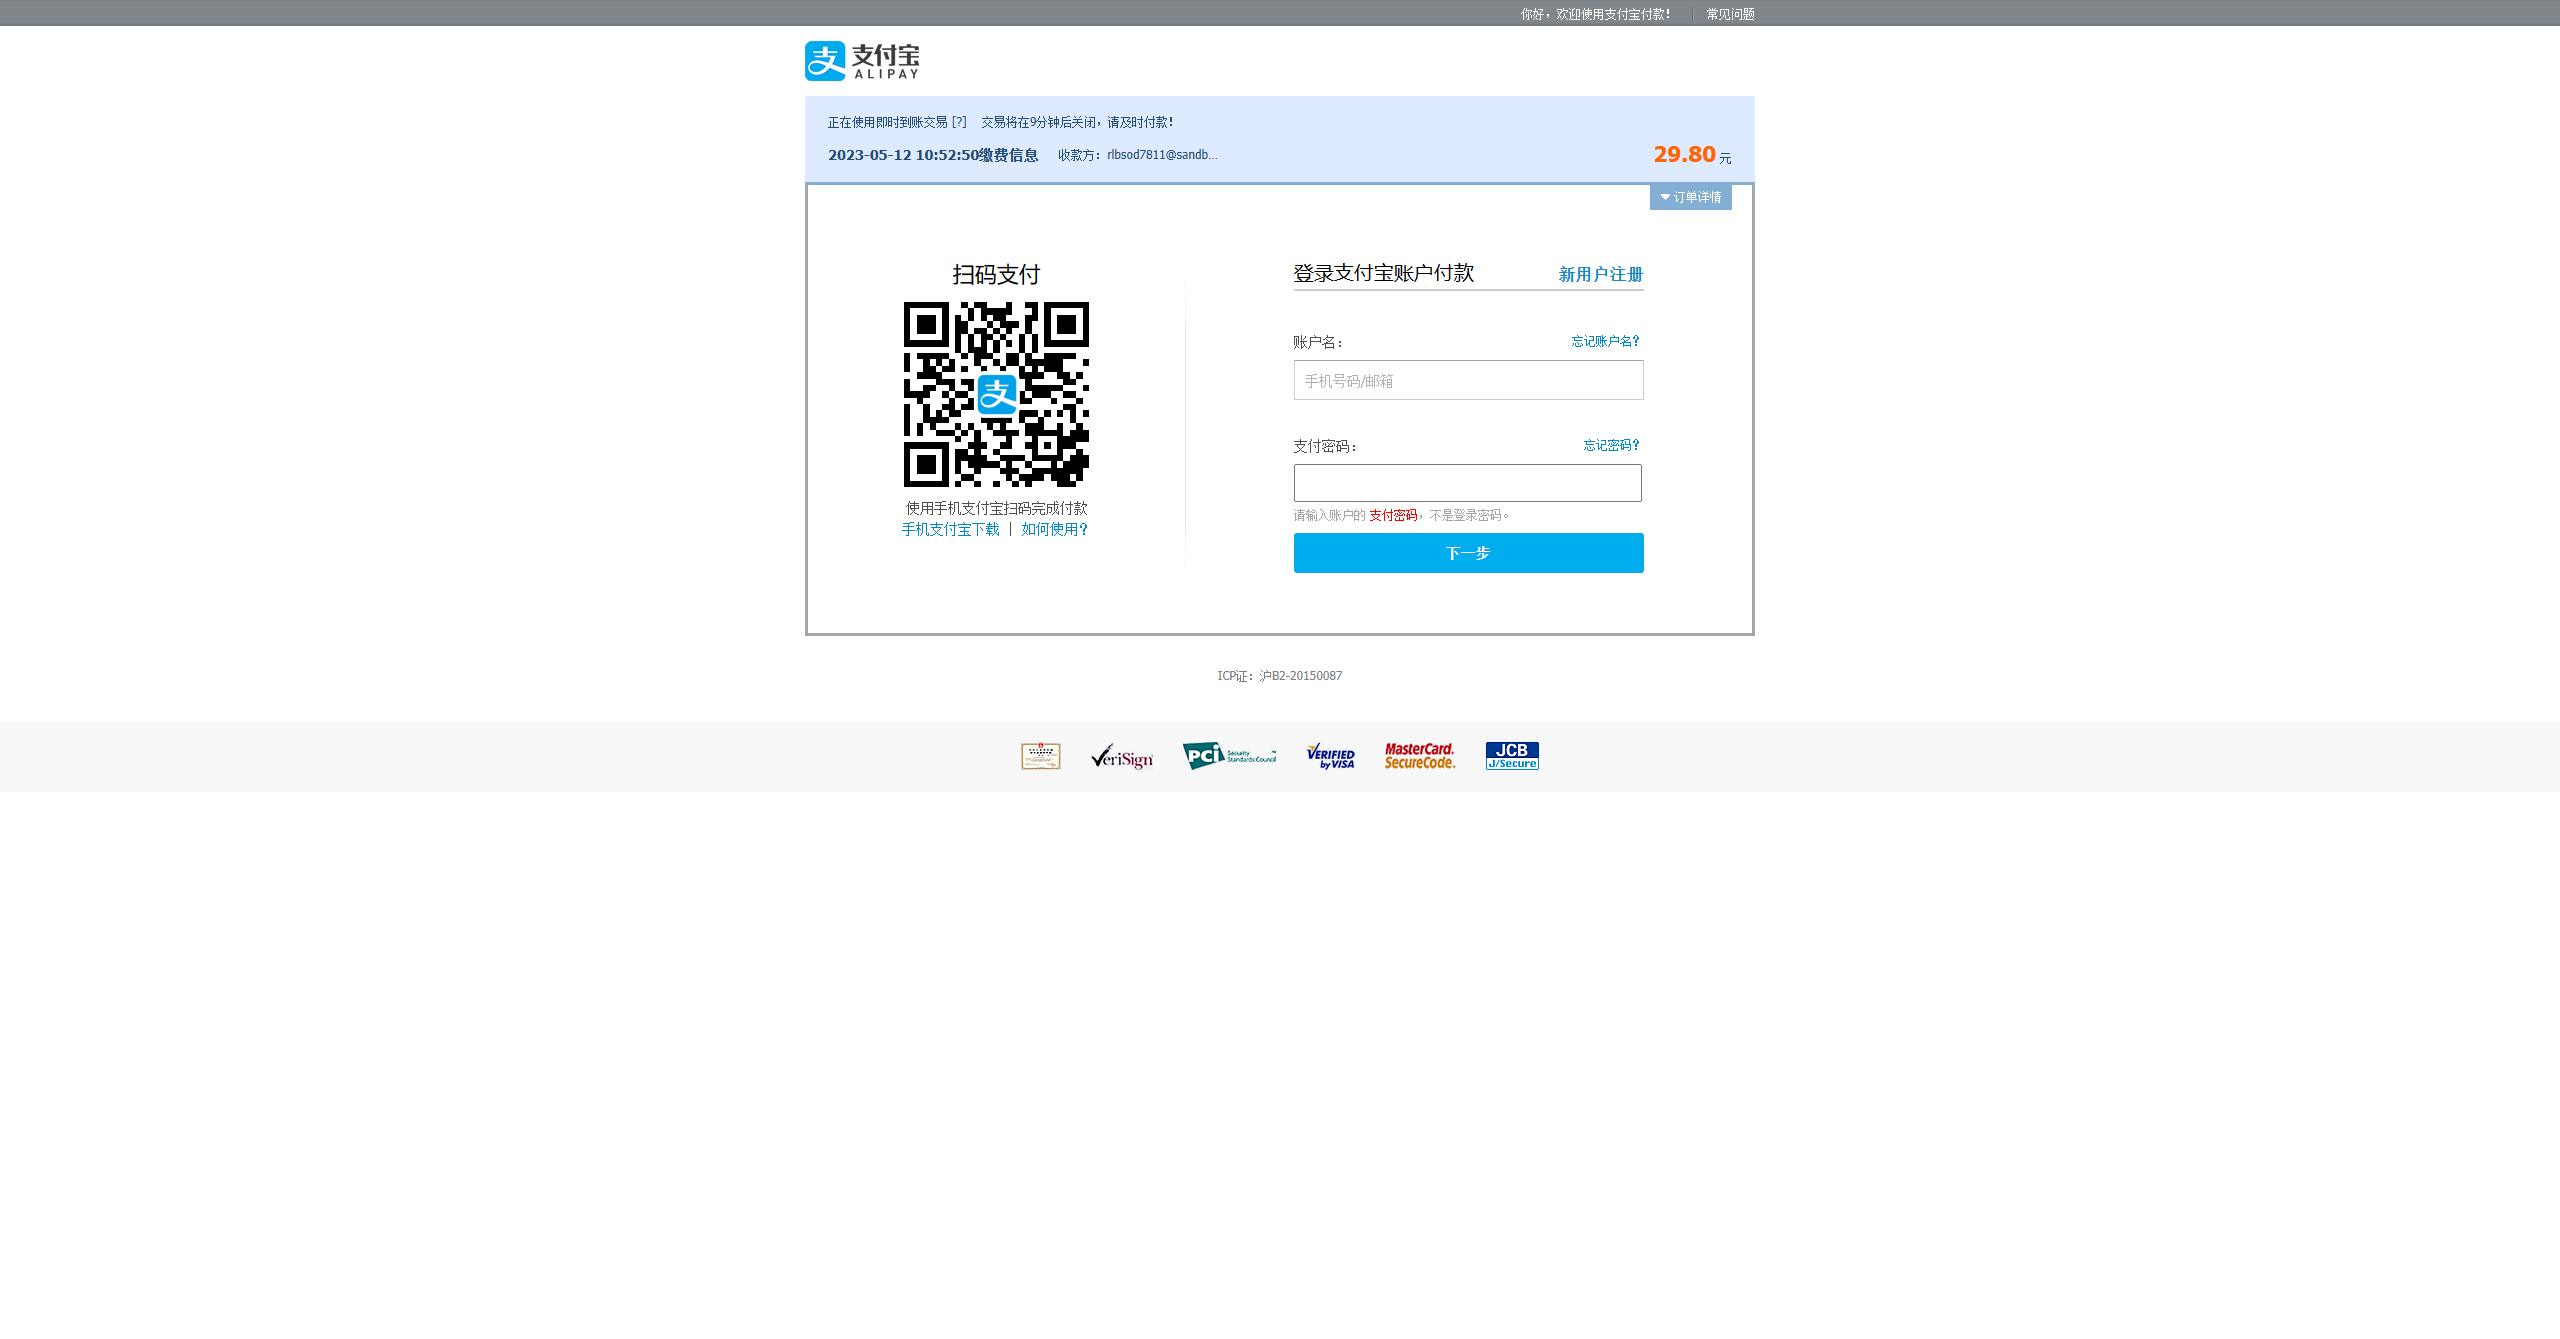2560x1339 pixels.
Task: Open the 手机支付宝下载 download link
Action: click(x=950, y=529)
